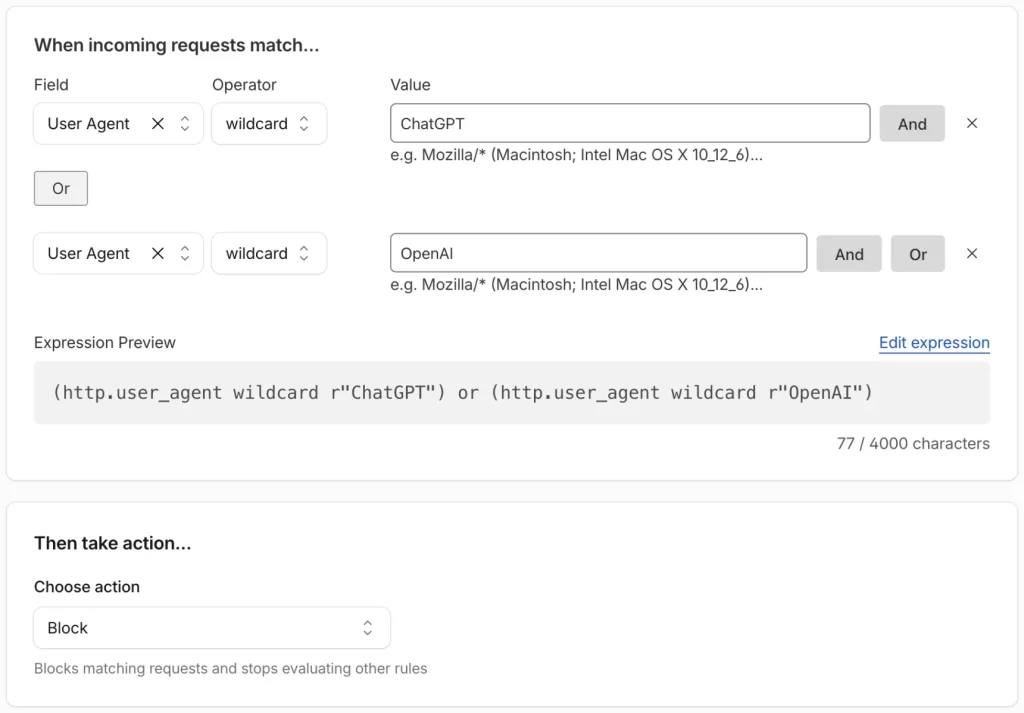This screenshot has height=713, width=1024.
Task: Click the Expression Preview code box
Action: pos(512,393)
